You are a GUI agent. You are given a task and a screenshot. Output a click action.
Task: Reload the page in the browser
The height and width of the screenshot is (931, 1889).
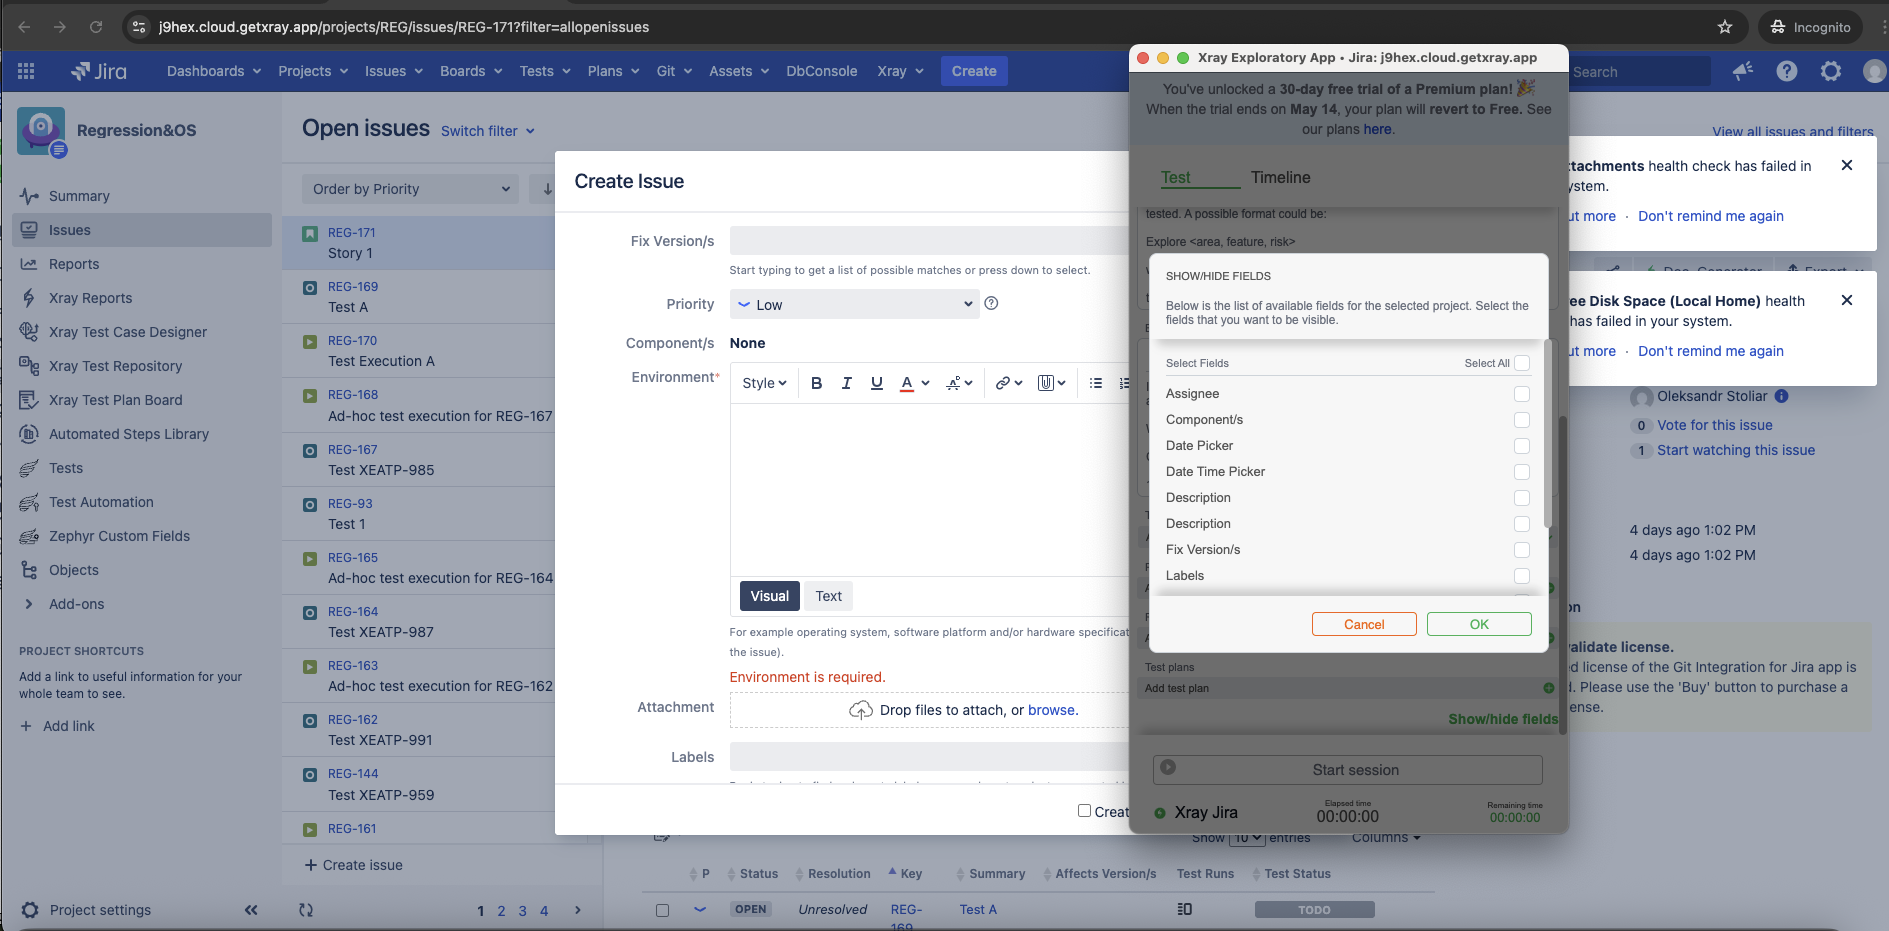tap(96, 27)
